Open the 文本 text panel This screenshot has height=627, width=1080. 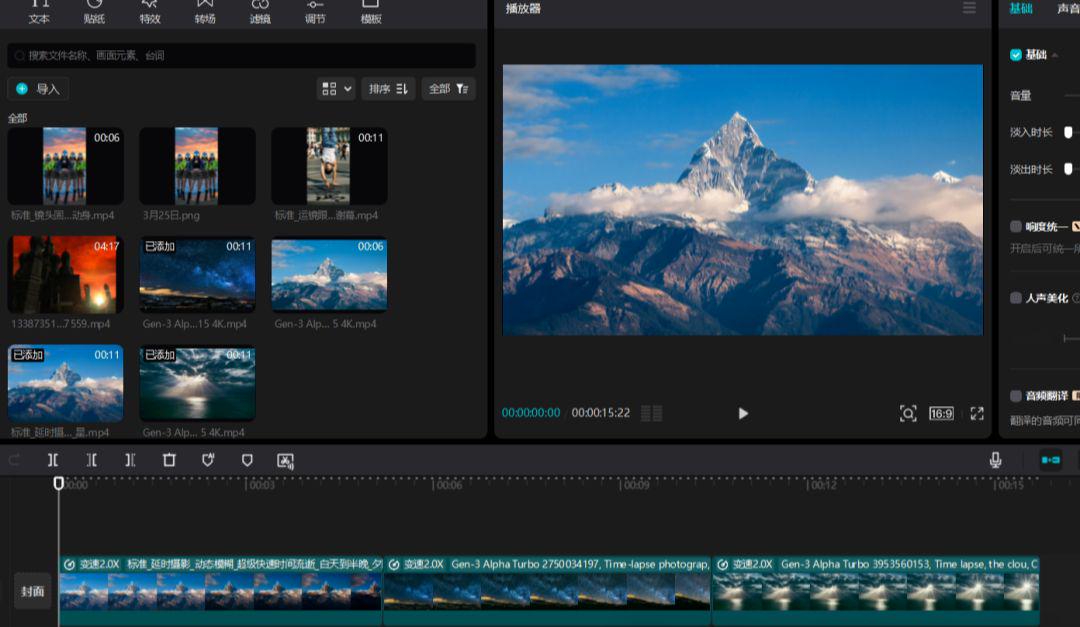pyautogui.click(x=39, y=12)
